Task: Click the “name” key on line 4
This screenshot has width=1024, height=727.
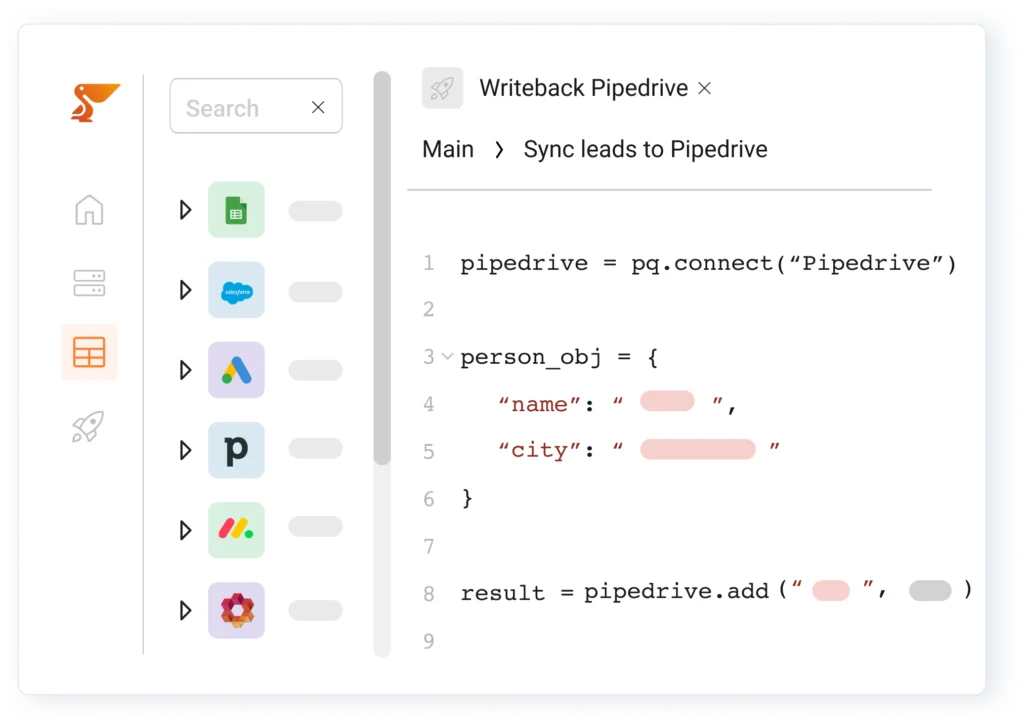Action: [539, 404]
